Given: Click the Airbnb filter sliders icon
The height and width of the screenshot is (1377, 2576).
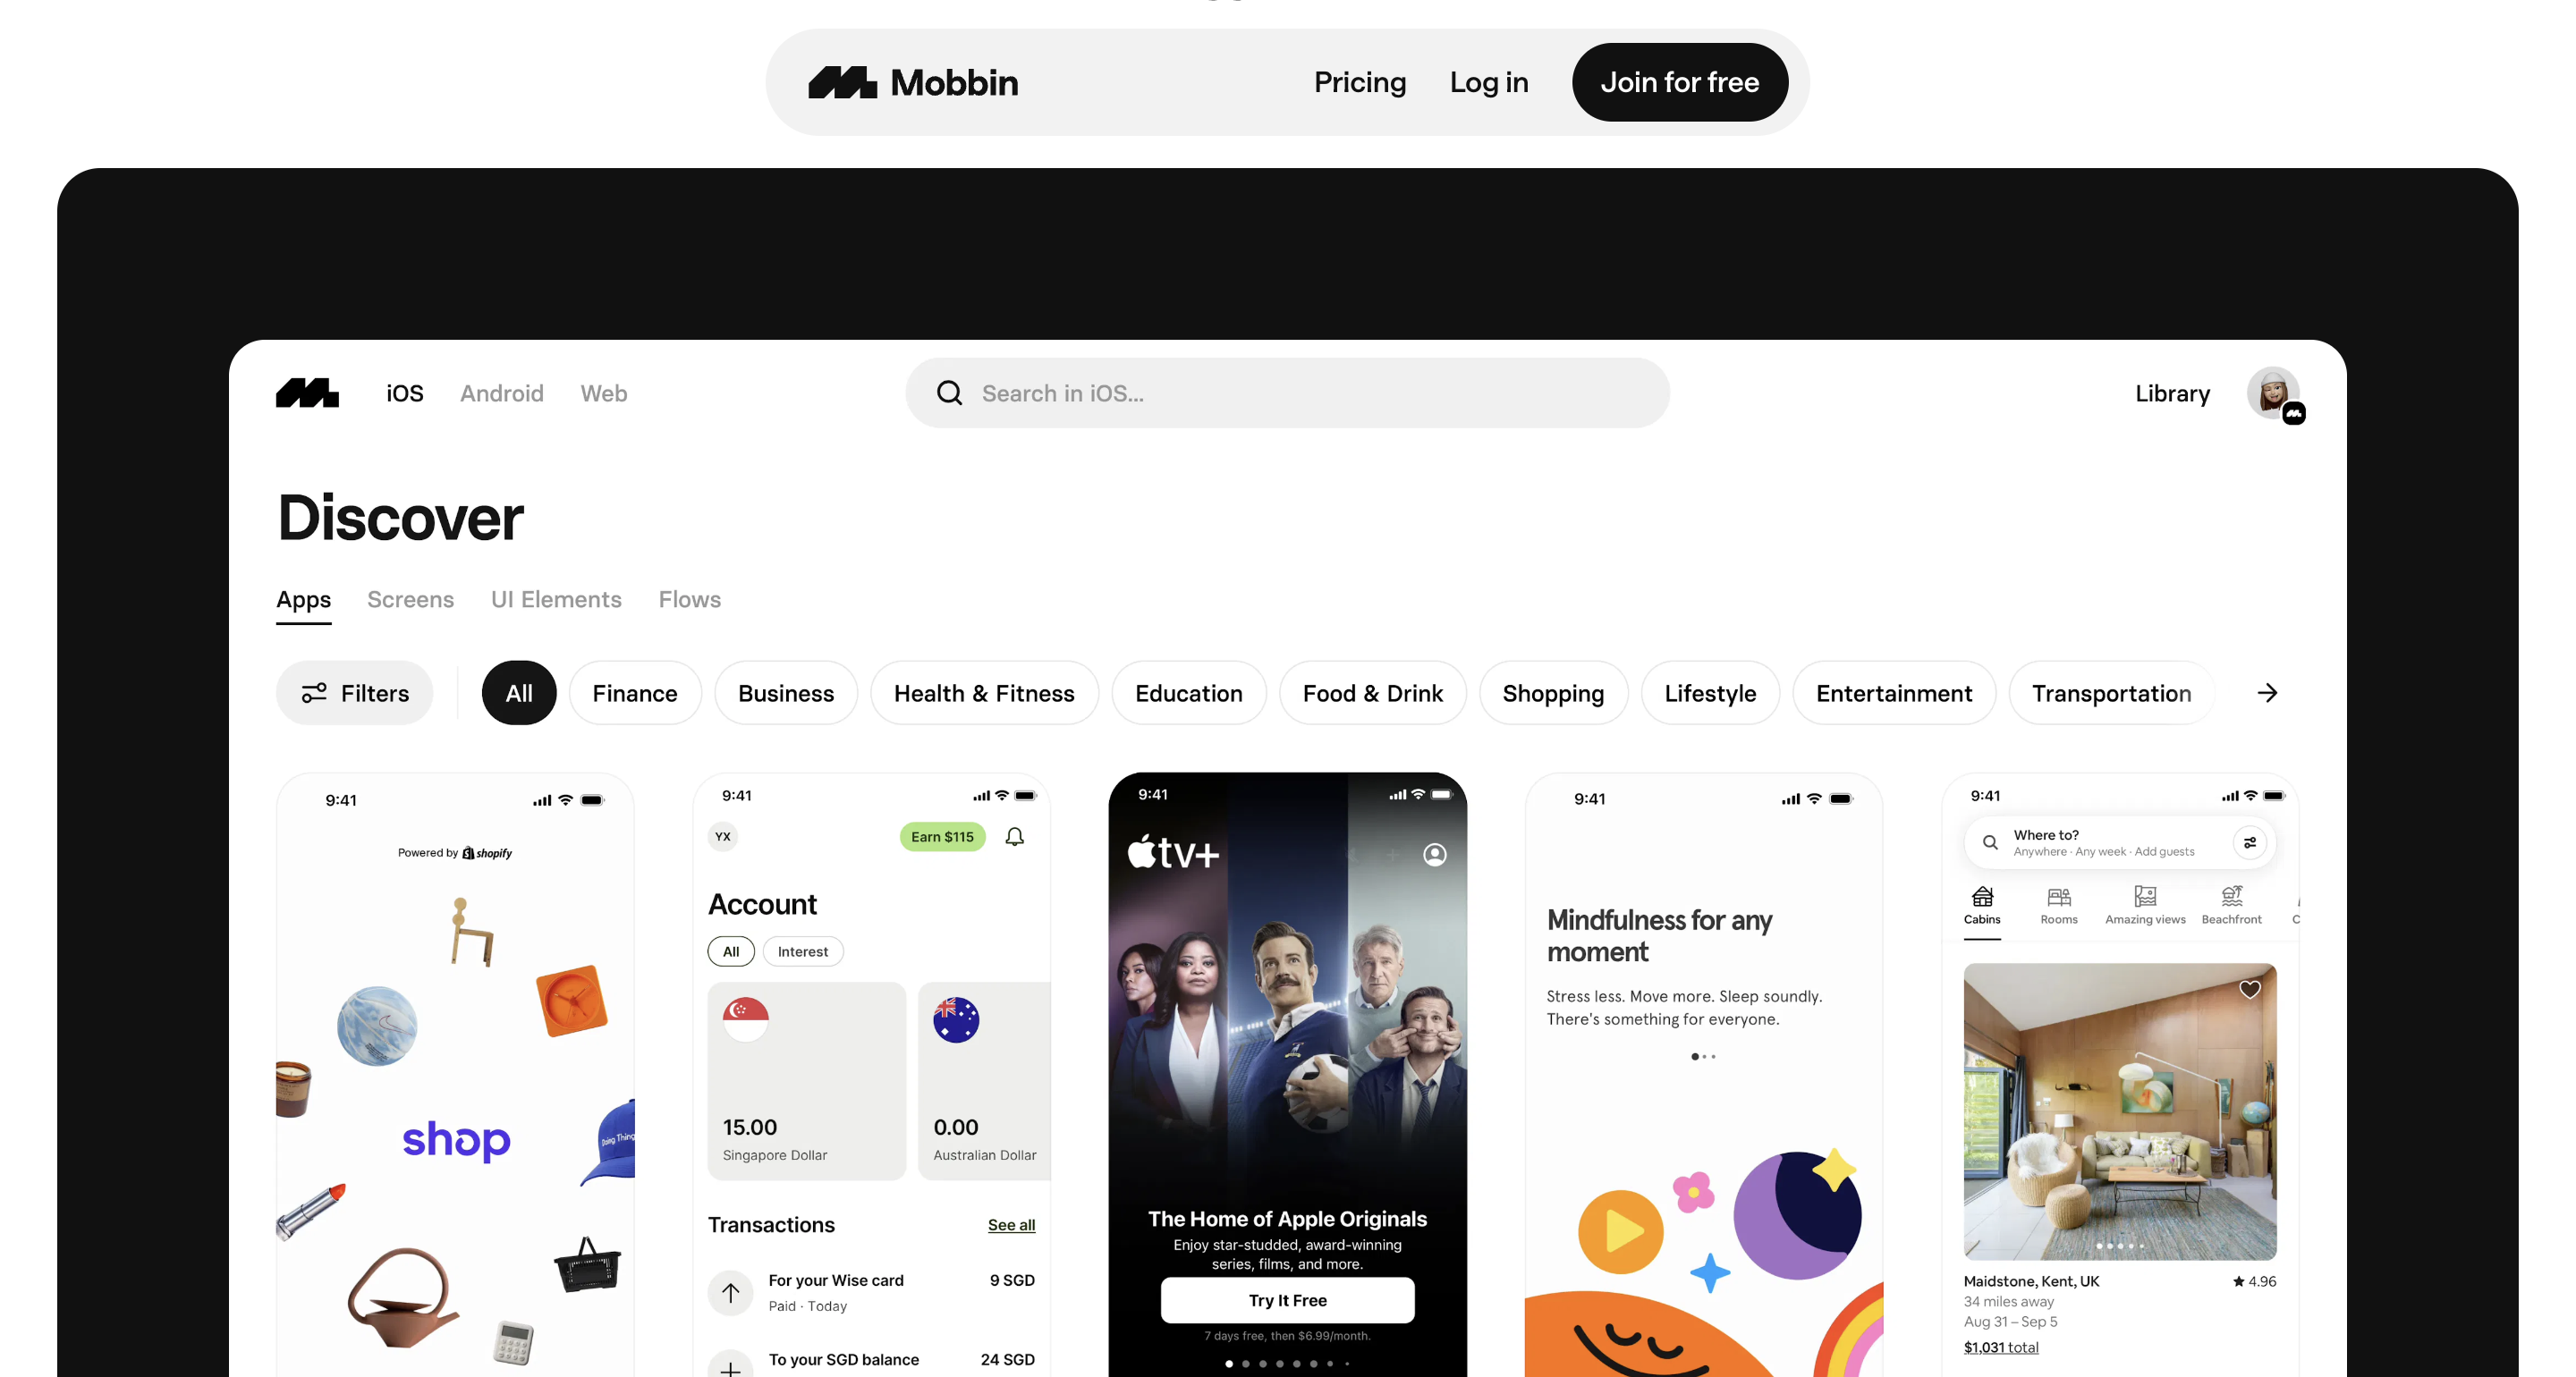Looking at the screenshot, I should click(2249, 843).
